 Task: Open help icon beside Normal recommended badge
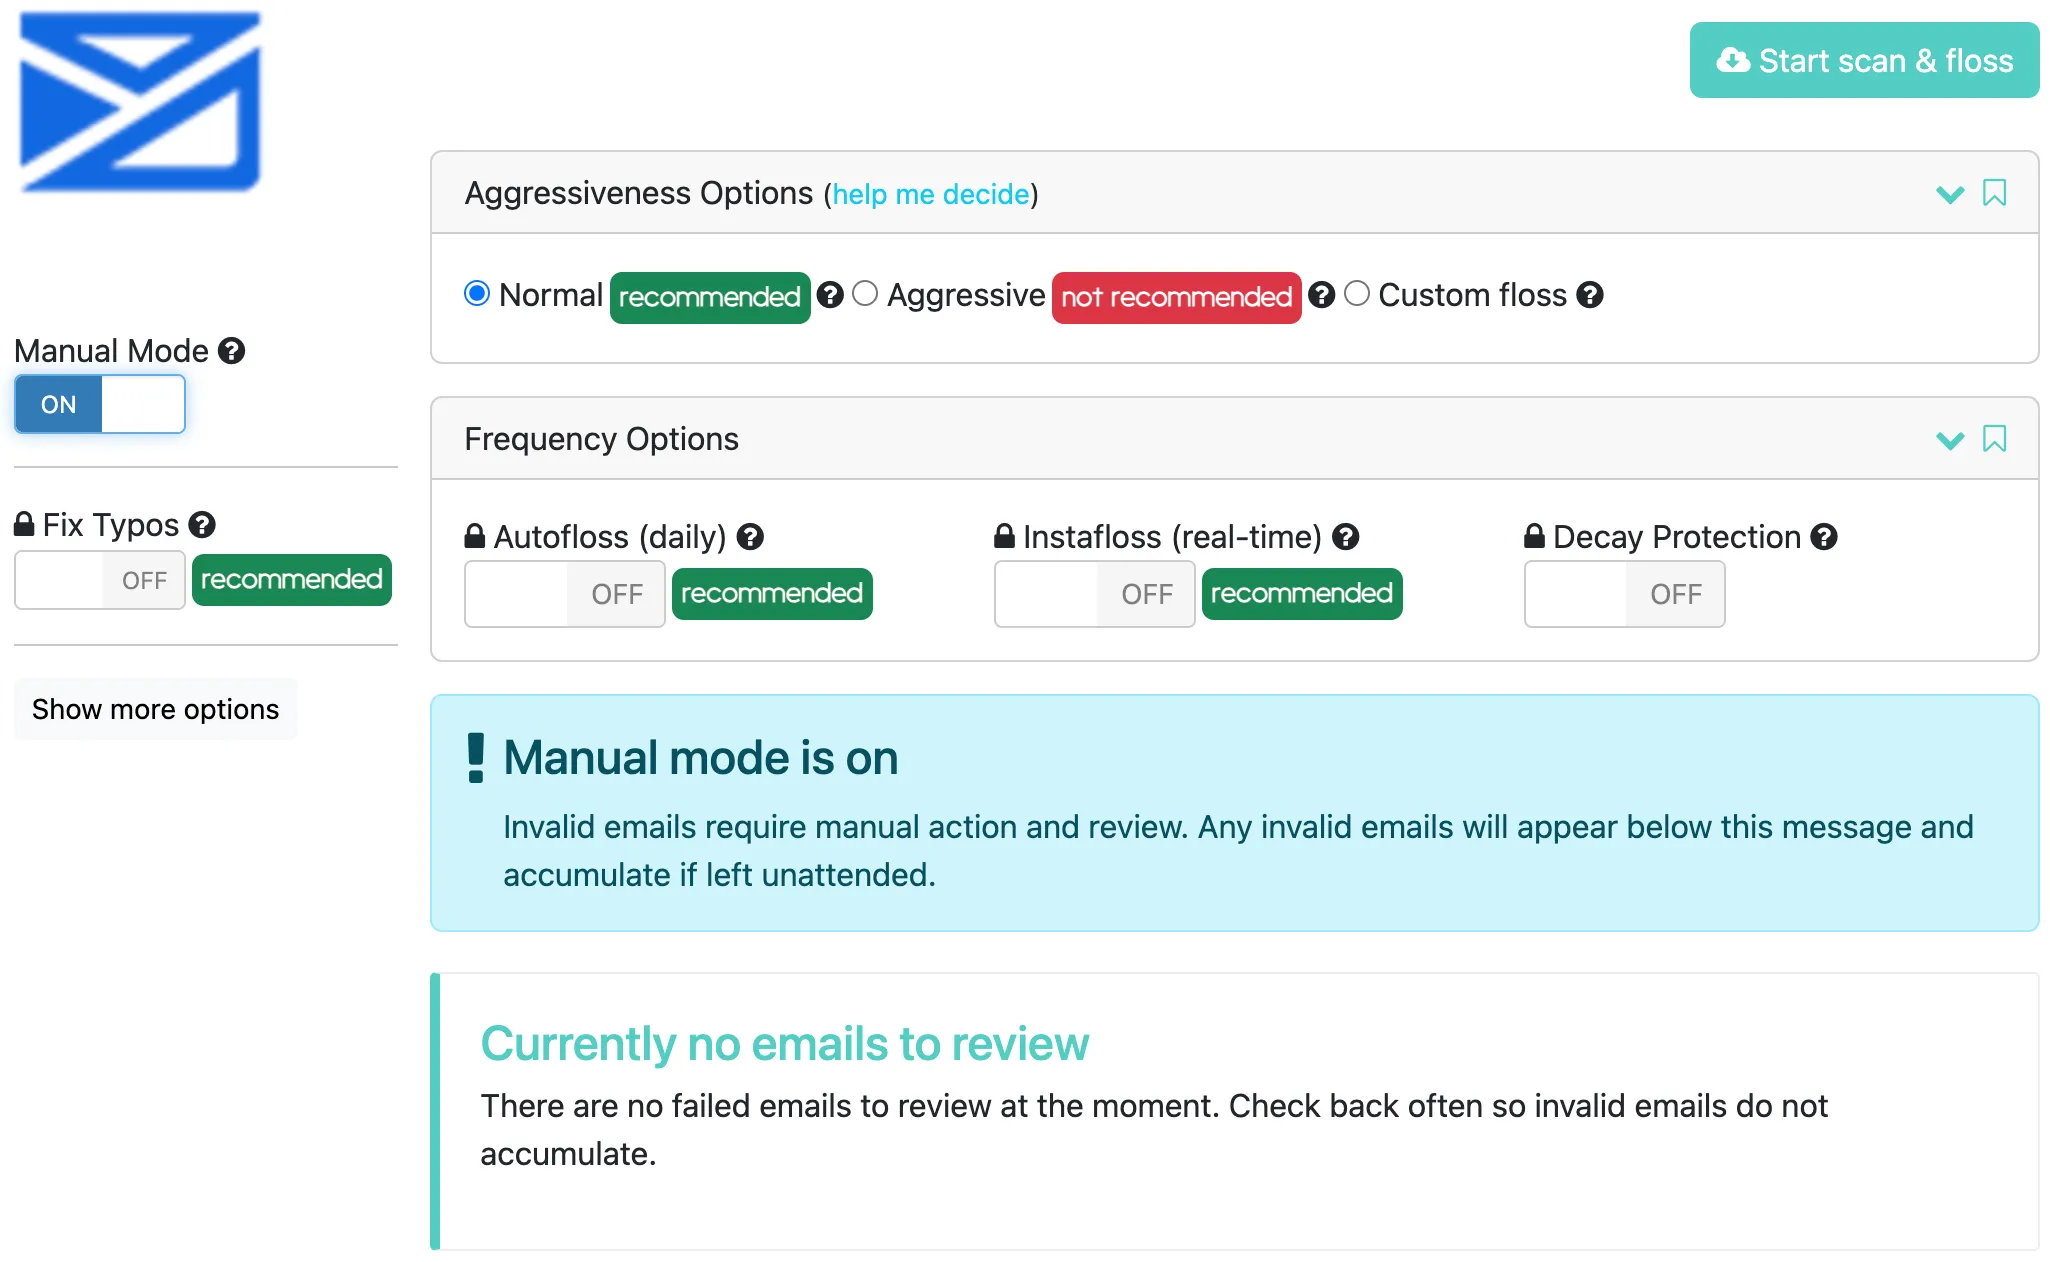click(x=830, y=295)
